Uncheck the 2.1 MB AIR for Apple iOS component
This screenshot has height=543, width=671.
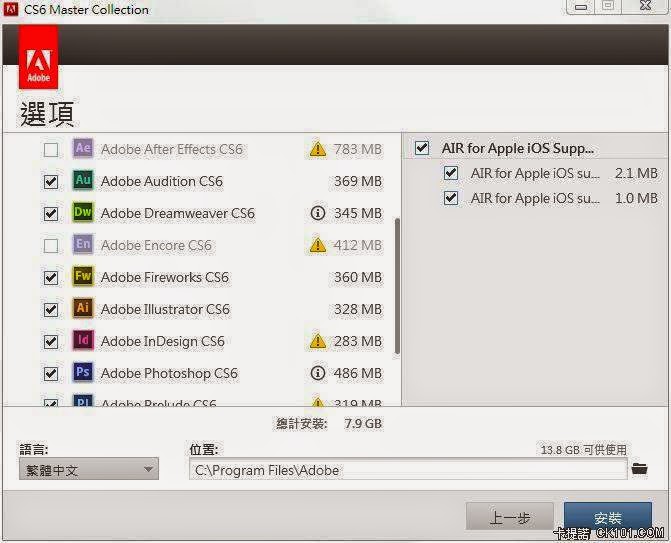click(x=451, y=173)
